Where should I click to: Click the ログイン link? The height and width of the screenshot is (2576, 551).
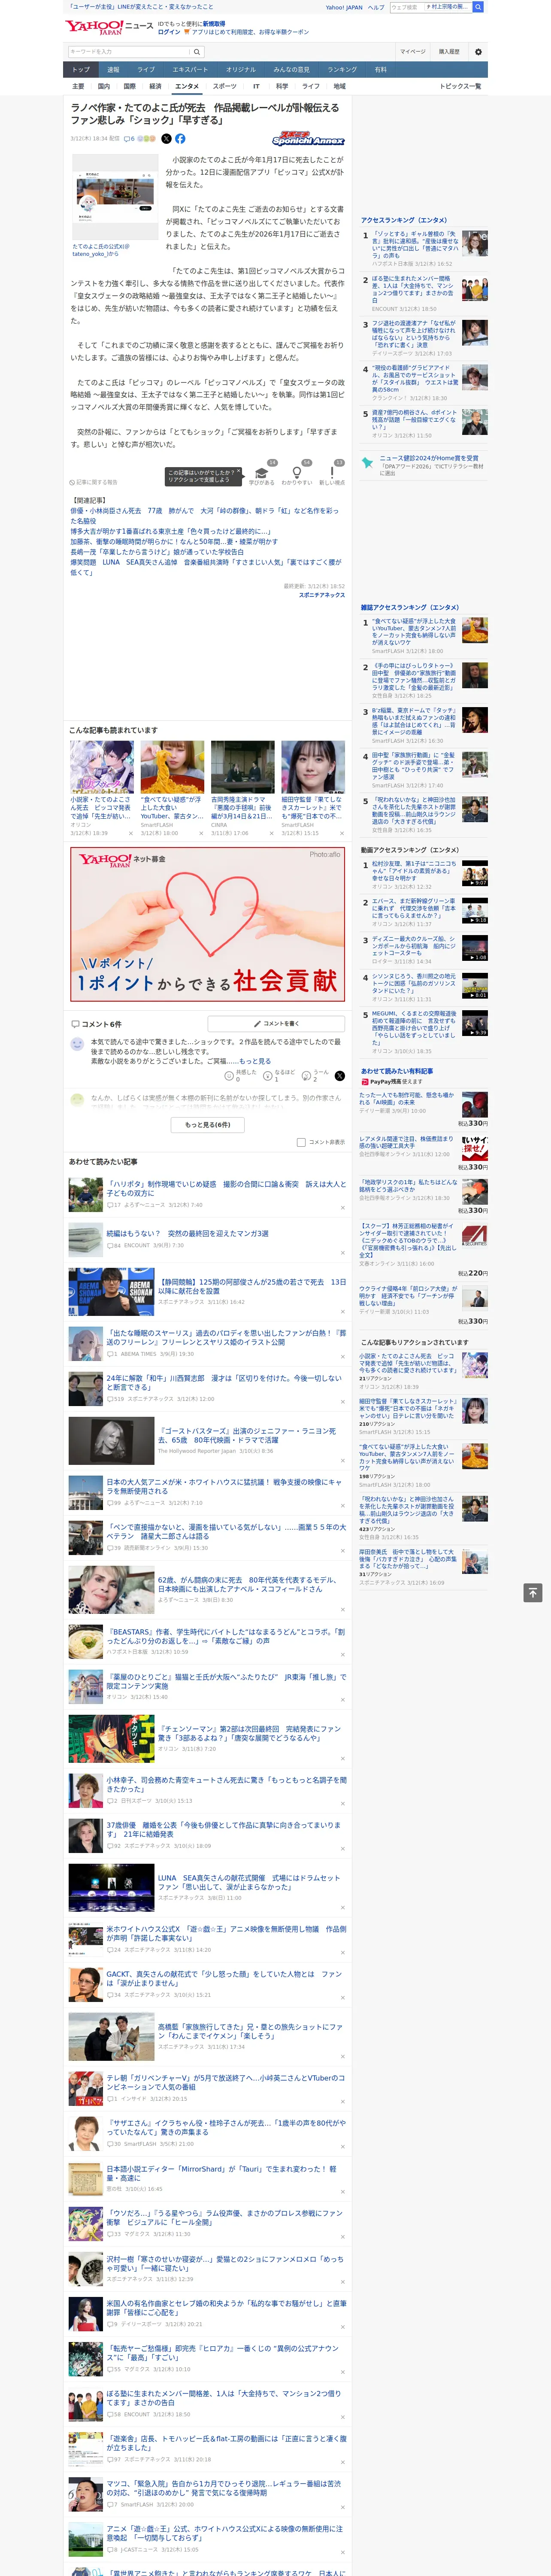(x=169, y=32)
